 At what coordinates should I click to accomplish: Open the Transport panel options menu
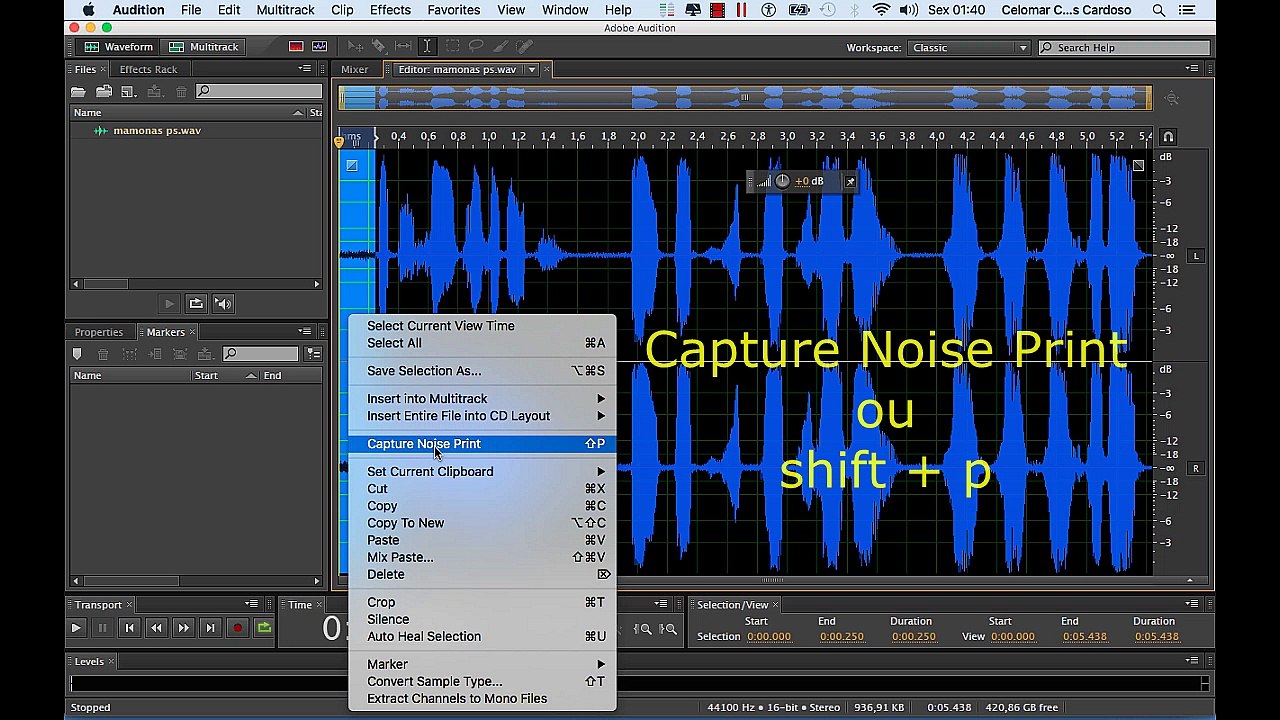[x=252, y=604]
